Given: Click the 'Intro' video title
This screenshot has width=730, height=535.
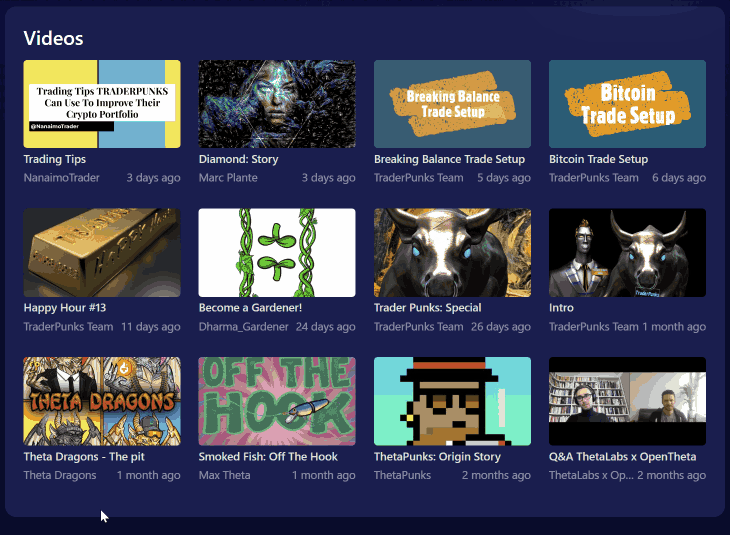Looking at the screenshot, I should tap(561, 308).
